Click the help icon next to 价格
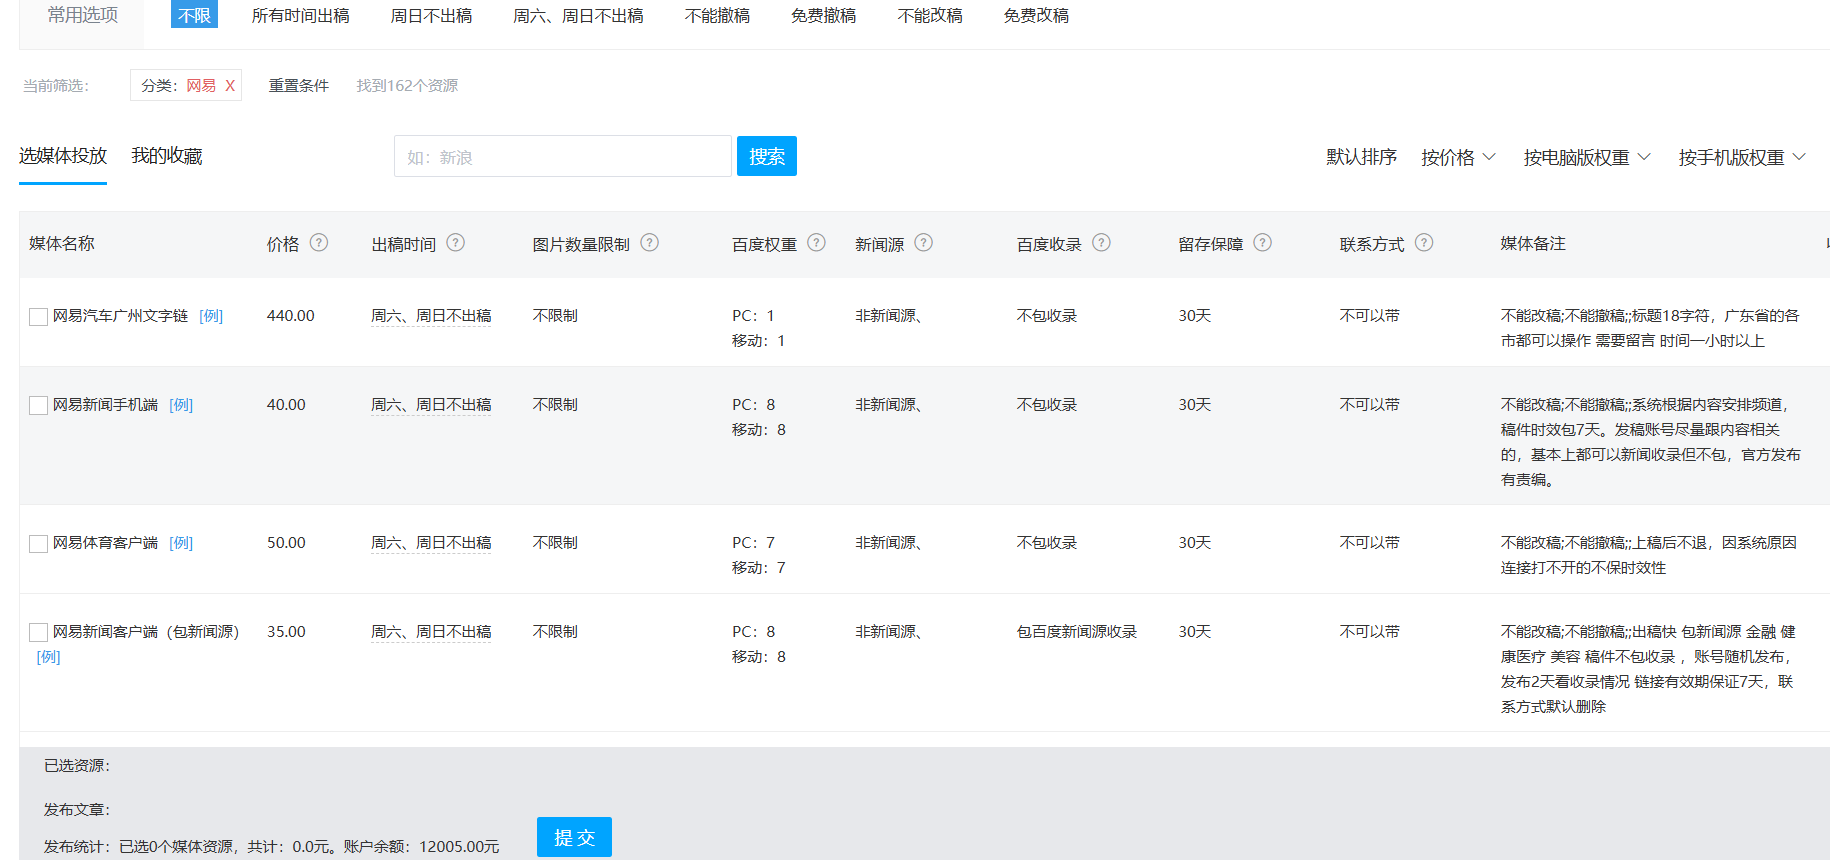Image resolution: width=1830 pixels, height=860 pixels. coord(319,243)
